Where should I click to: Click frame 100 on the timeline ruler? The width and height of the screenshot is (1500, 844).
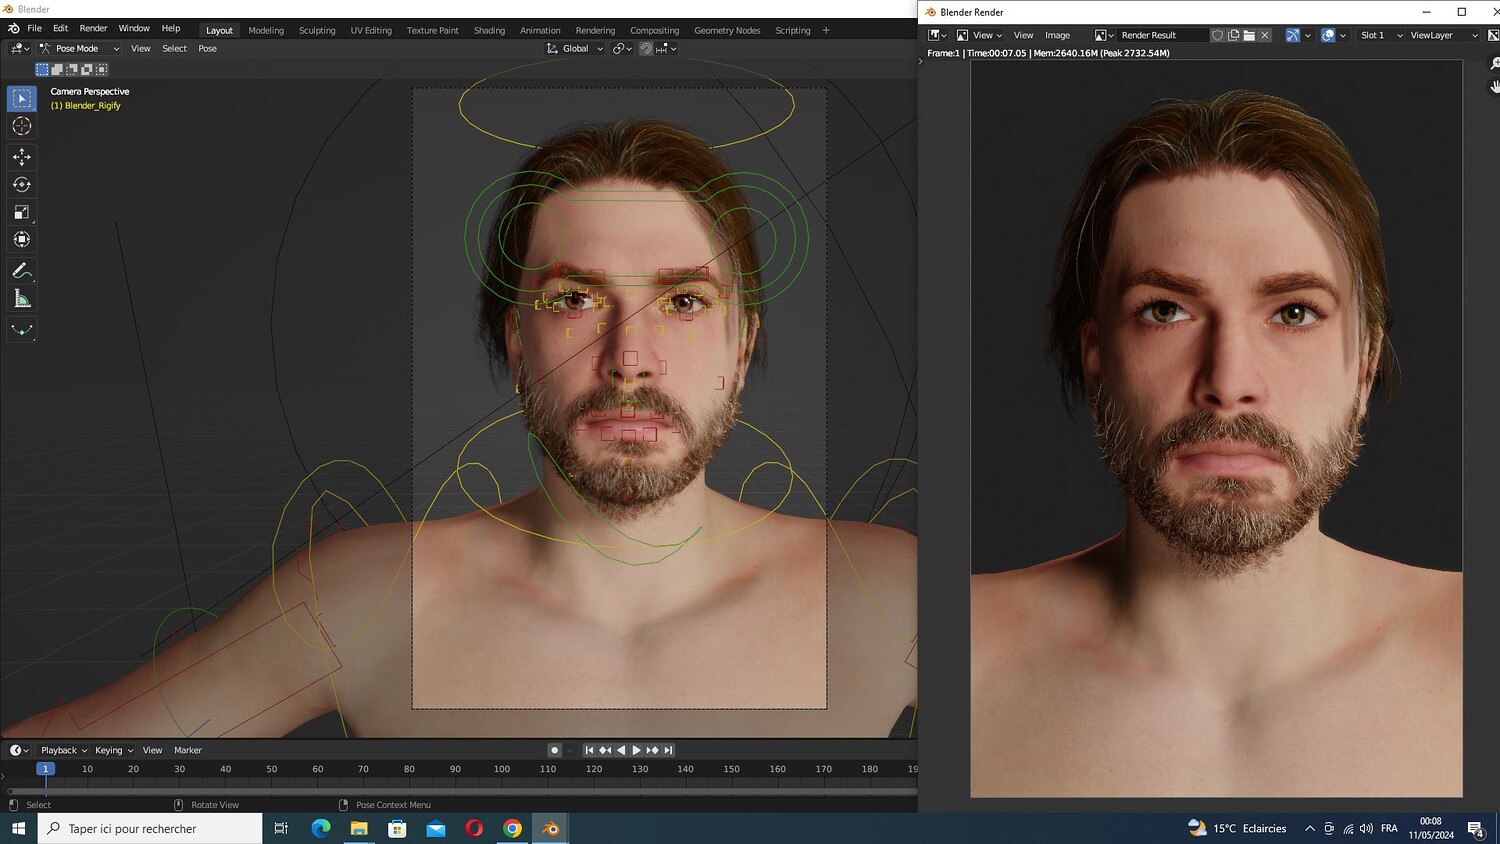(x=501, y=769)
